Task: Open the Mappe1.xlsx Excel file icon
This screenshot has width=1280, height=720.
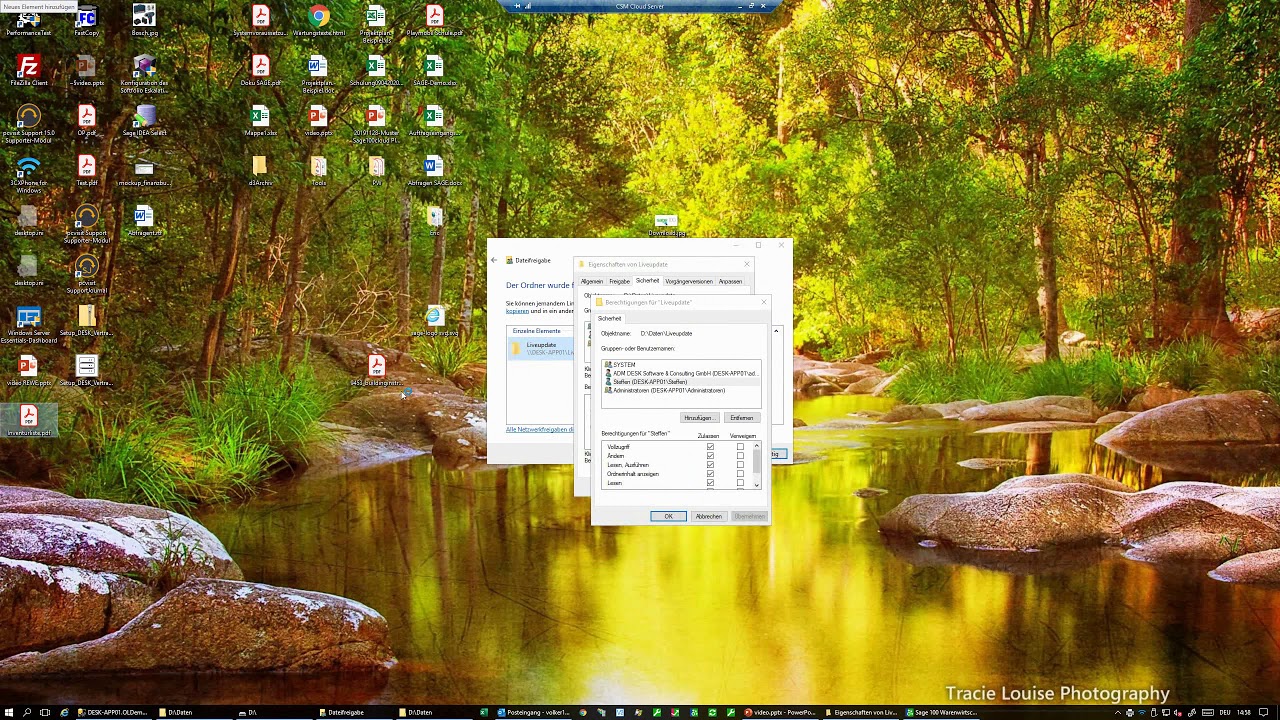Action: pyautogui.click(x=261, y=121)
